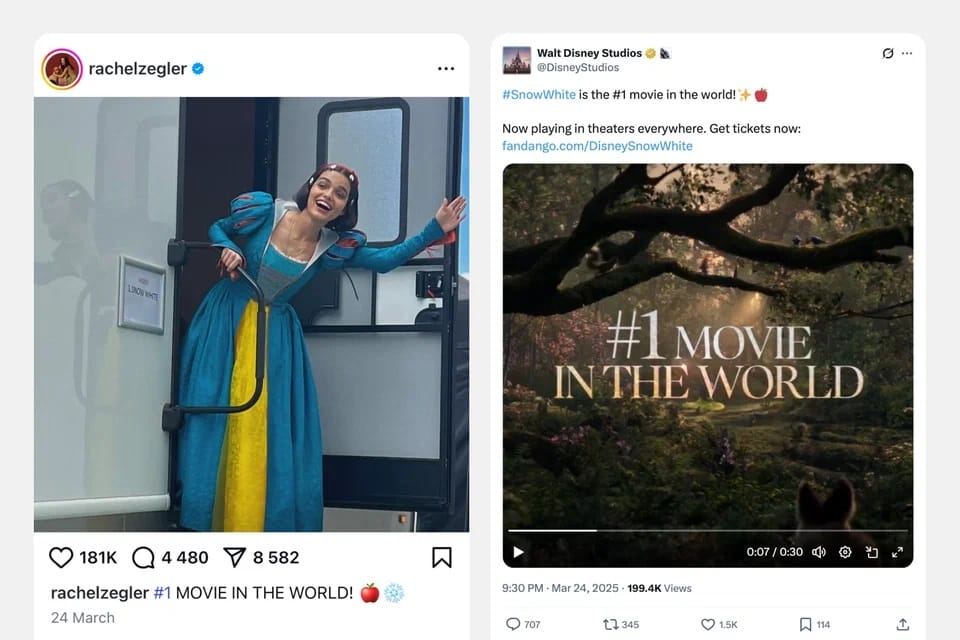Toggle bookmark on the Disney tweet
This screenshot has height=640, width=960.
(805, 624)
